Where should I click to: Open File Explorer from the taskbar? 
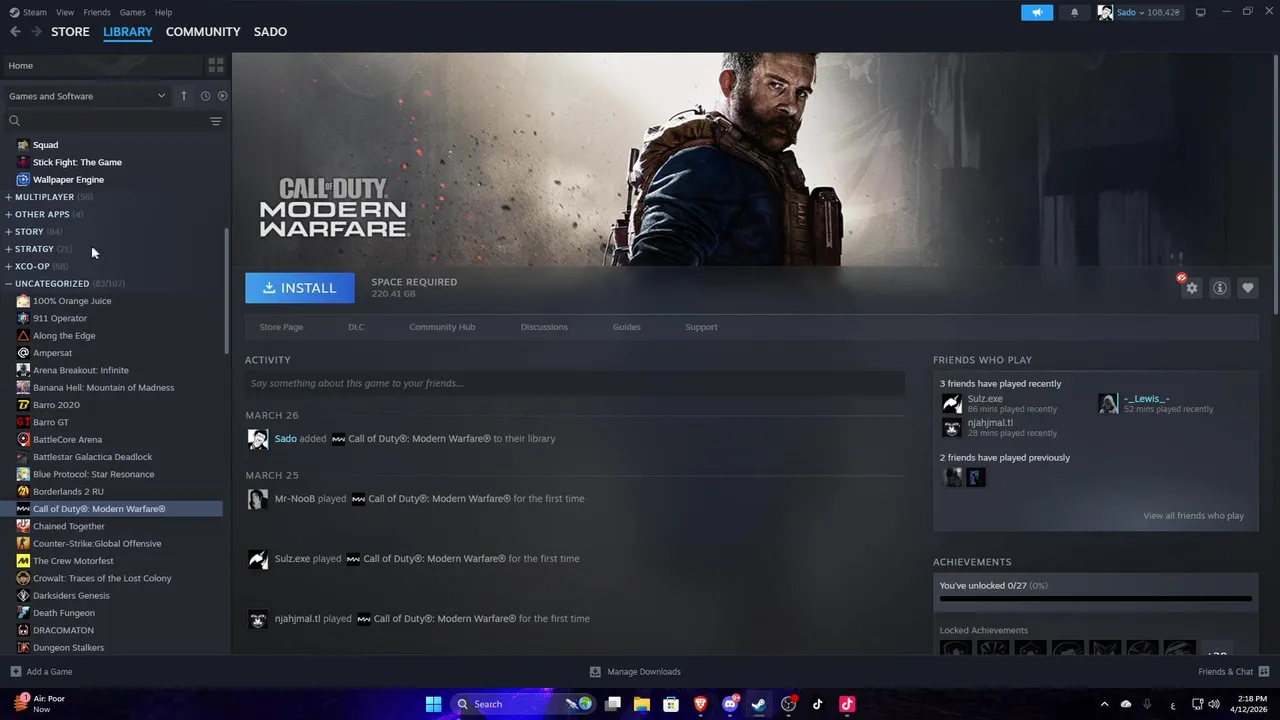[x=642, y=704]
